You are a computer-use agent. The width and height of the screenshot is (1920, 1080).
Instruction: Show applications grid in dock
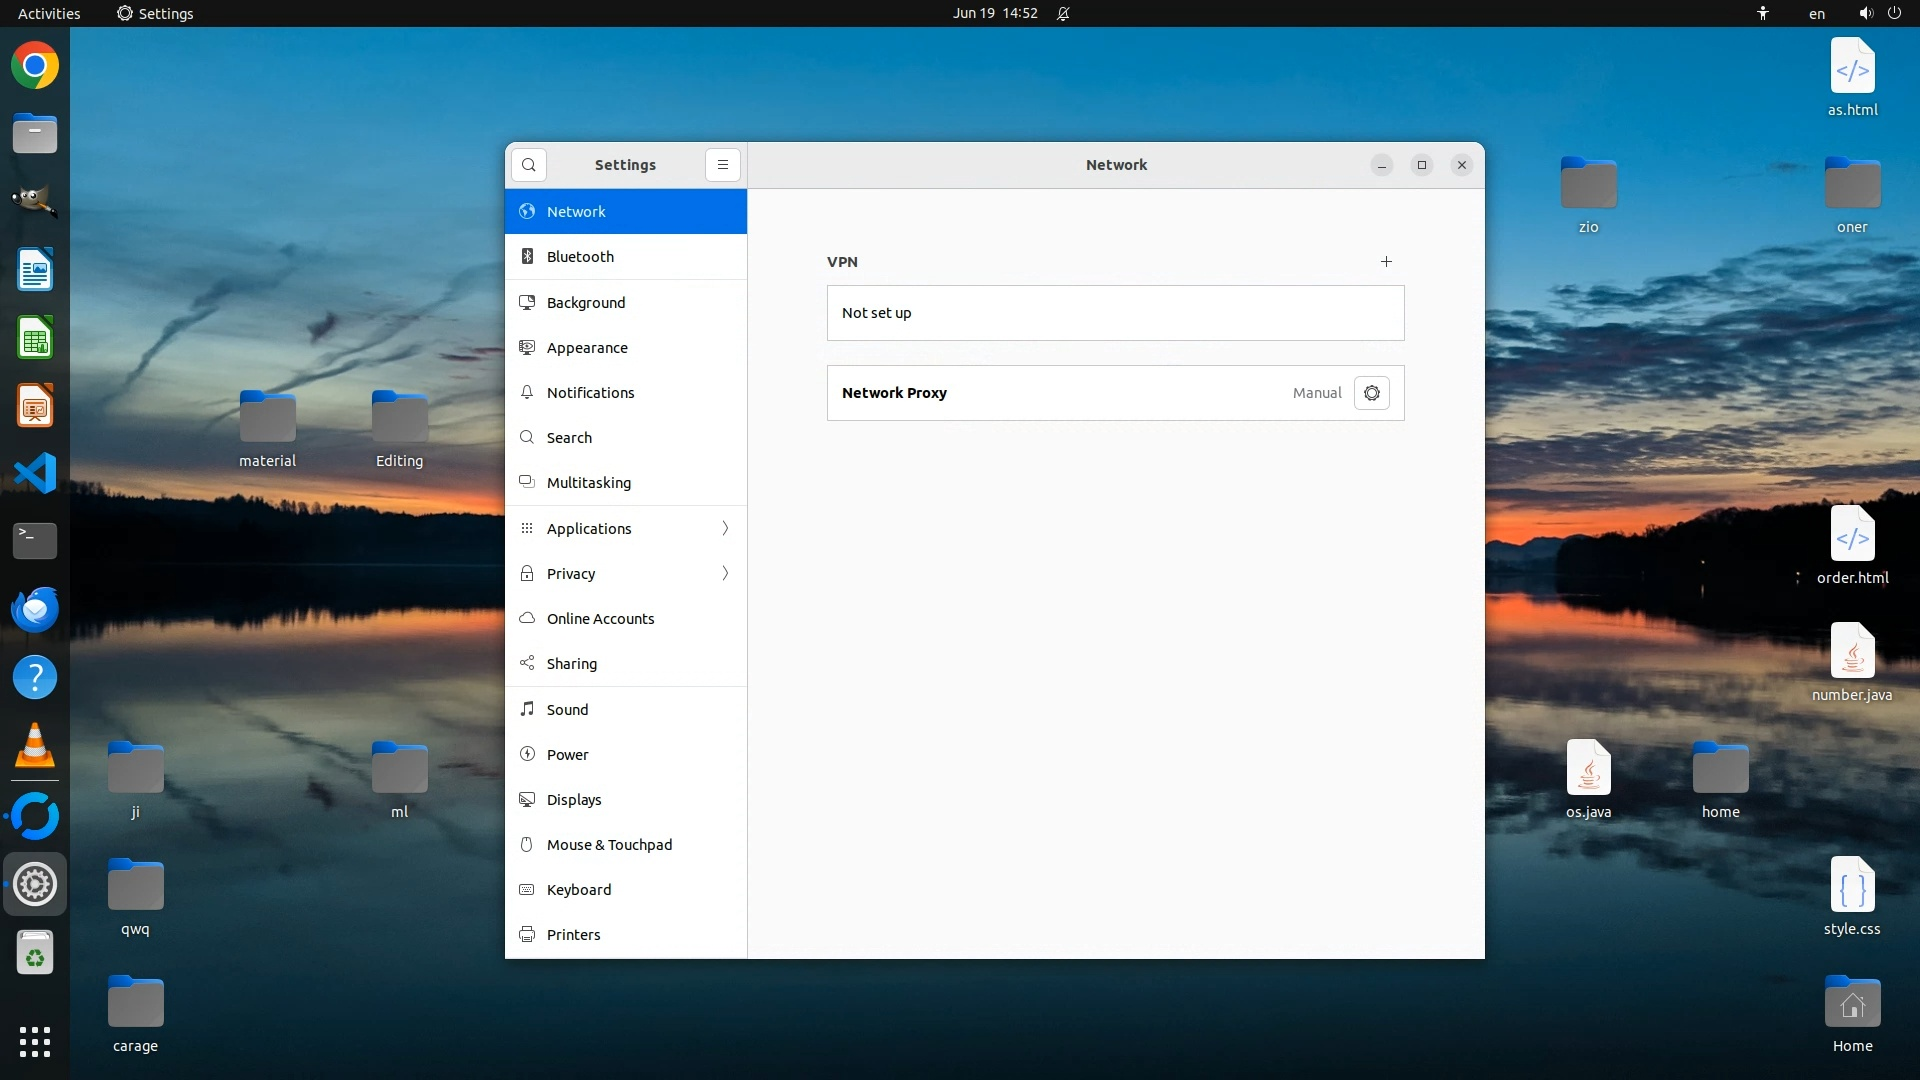coord(35,1041)
